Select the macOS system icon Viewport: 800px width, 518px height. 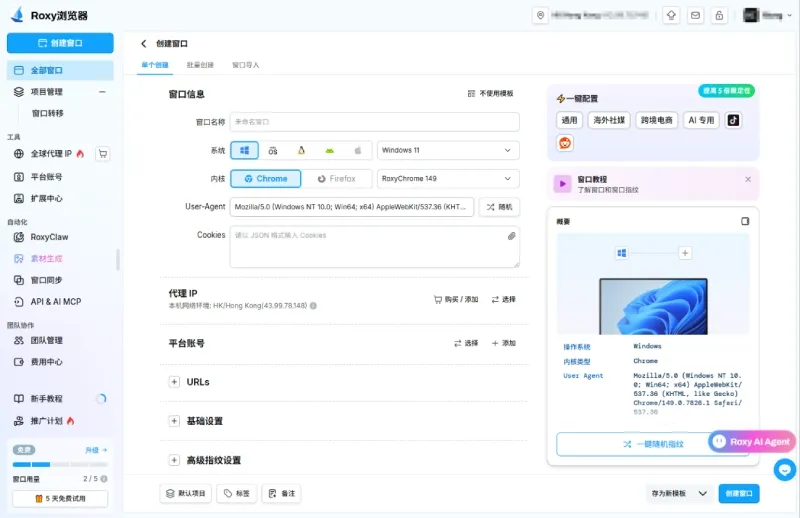[273, 151]
